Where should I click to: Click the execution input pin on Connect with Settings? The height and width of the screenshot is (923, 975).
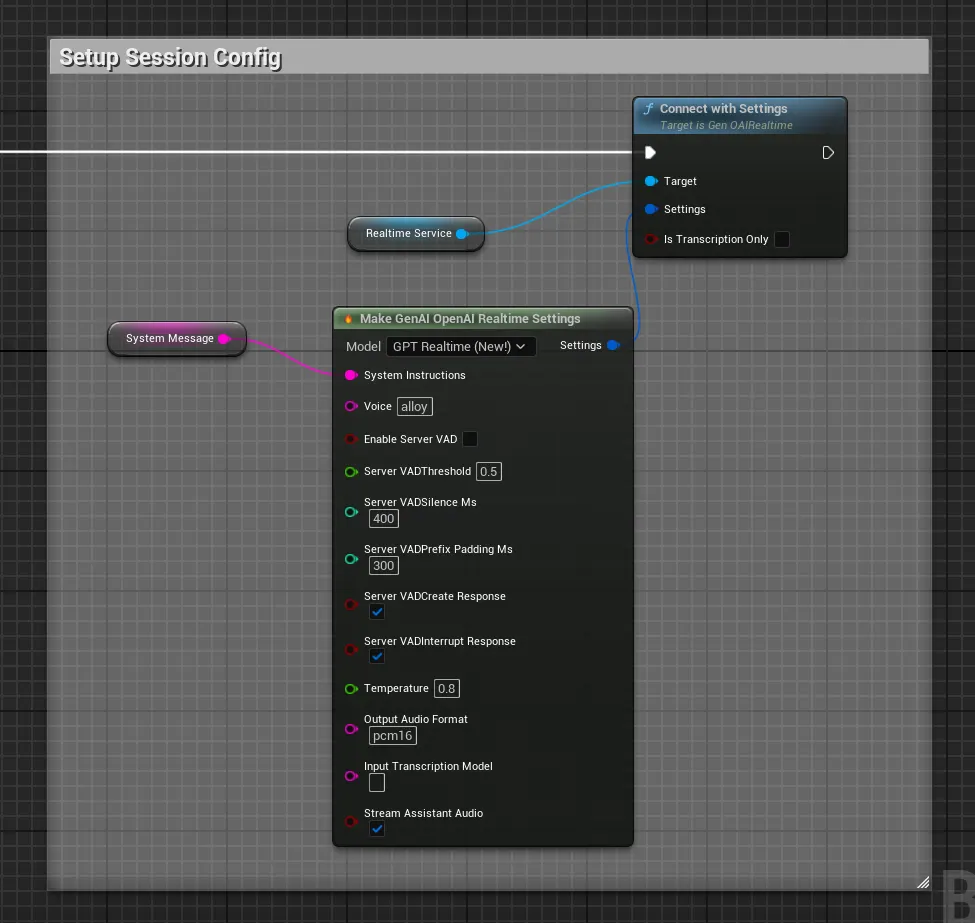pos(650,152)
